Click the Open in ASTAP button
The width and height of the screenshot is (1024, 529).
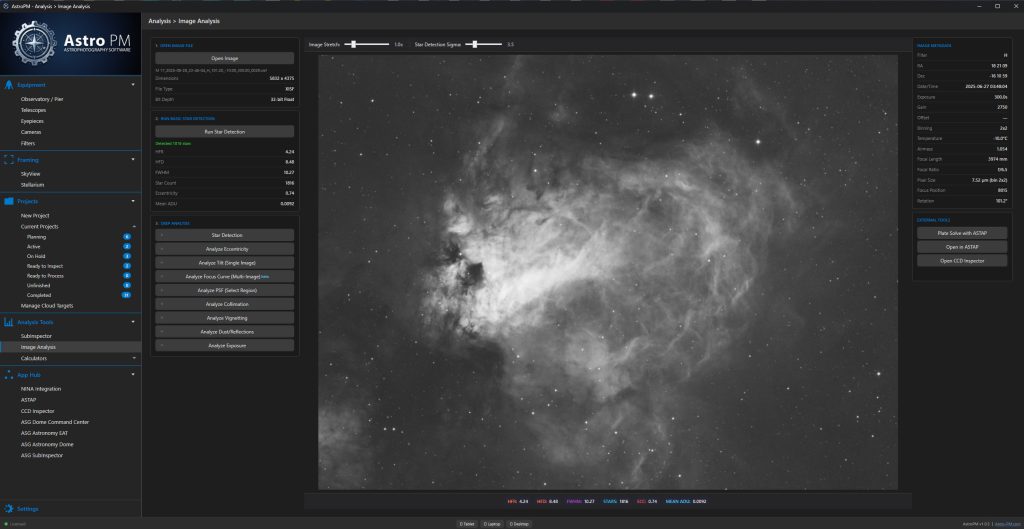click(962, 247)
